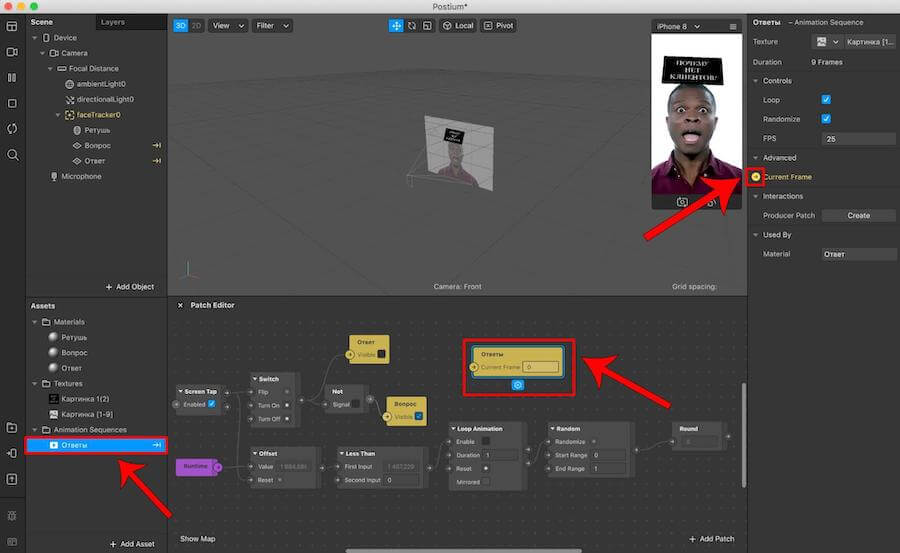Click the camera video icon in left sidebar
This screenshot has width=900, height=553.
point(12,51)
